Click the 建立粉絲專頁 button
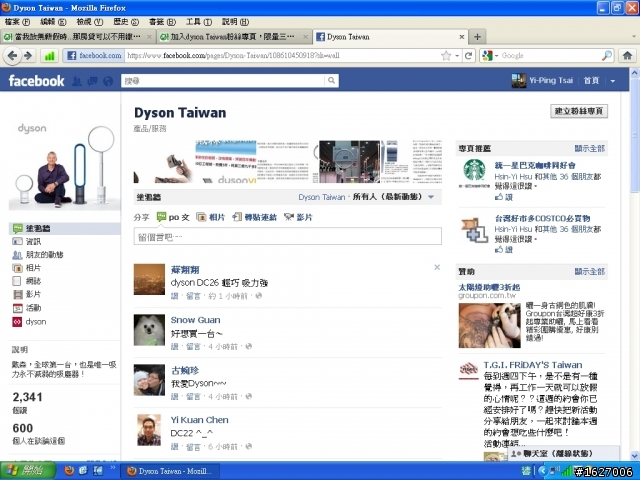Viewport: 640px width, 480px height. [579, 111]
